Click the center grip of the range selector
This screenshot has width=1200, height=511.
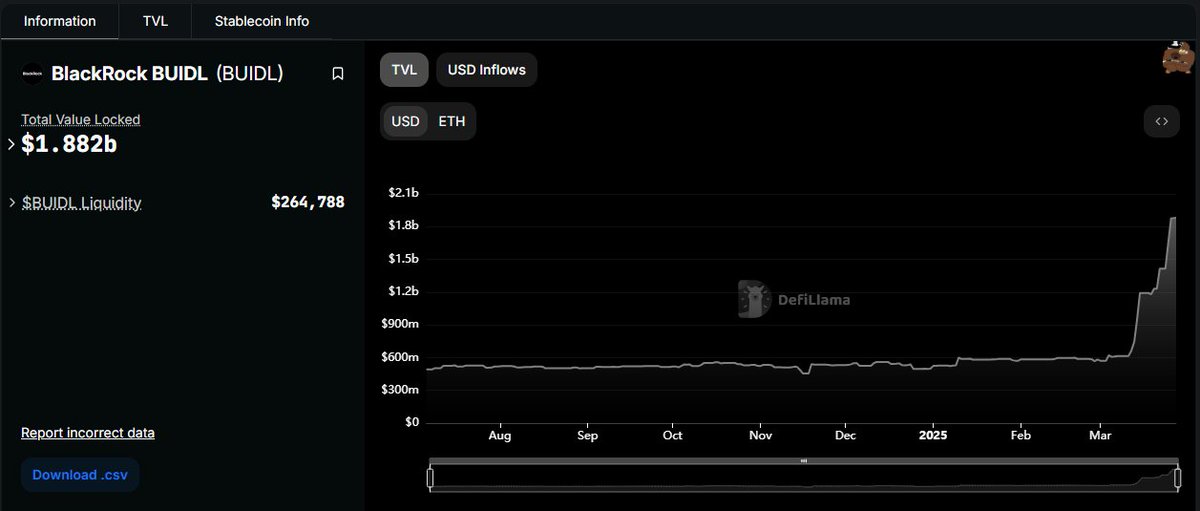(x=803, y=461)
